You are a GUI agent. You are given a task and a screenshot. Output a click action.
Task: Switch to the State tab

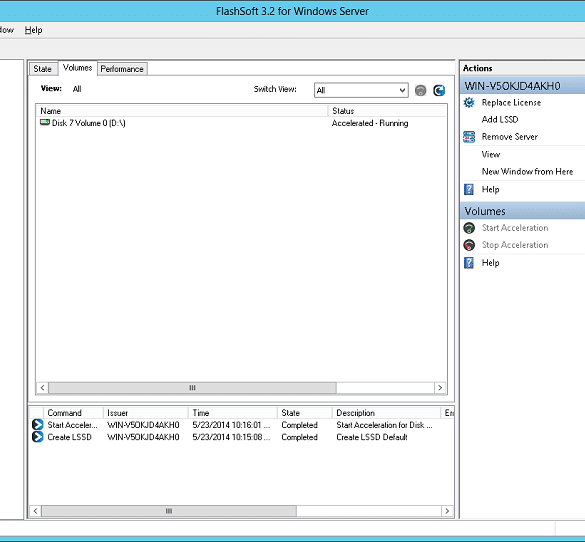[x=43, y=69]
